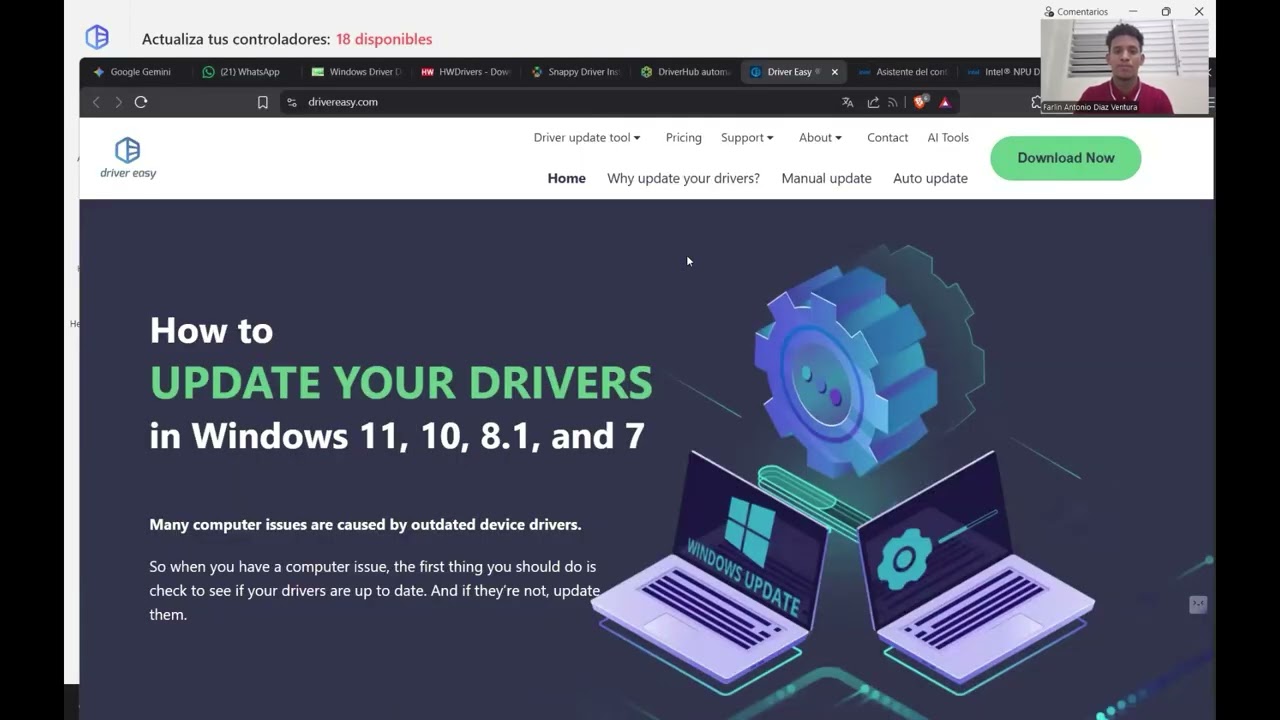Select the Home section link

pos(567,178)
